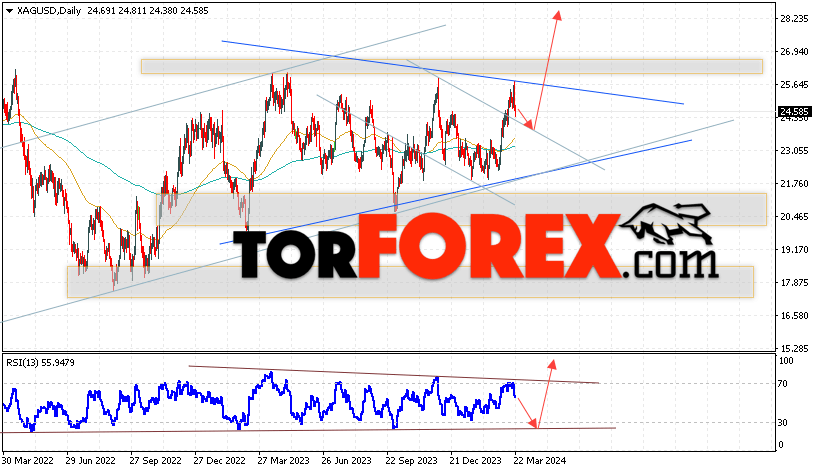Select the 22 Mar 2024 date label
816x472 pixels.
540,461
